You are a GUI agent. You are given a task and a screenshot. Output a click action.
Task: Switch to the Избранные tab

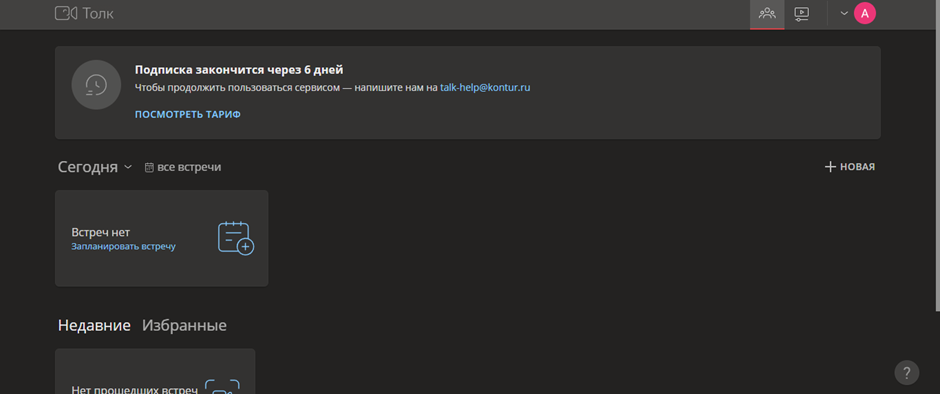point(184,326)
